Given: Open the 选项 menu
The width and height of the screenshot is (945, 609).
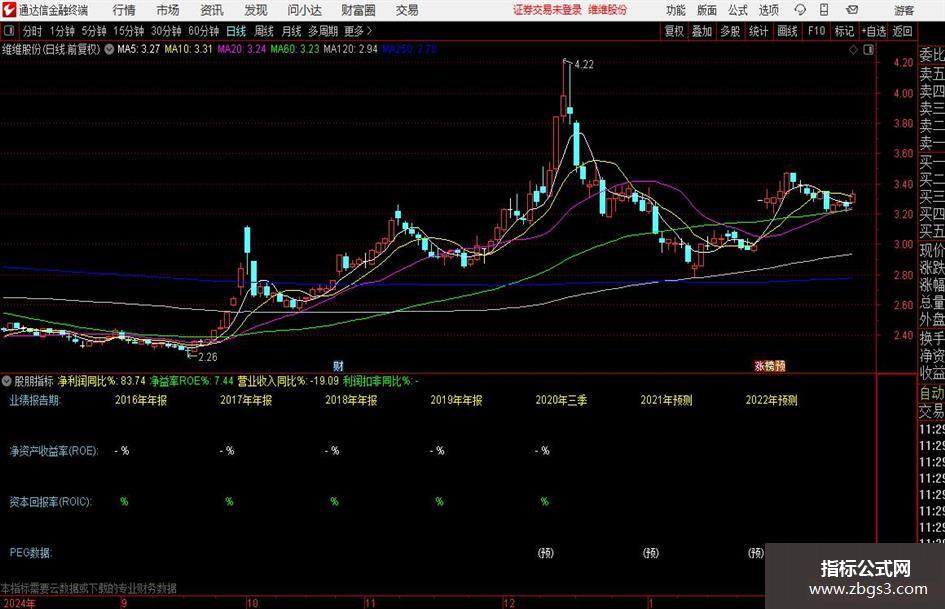Looking at the screenshot, I should 768,10.
